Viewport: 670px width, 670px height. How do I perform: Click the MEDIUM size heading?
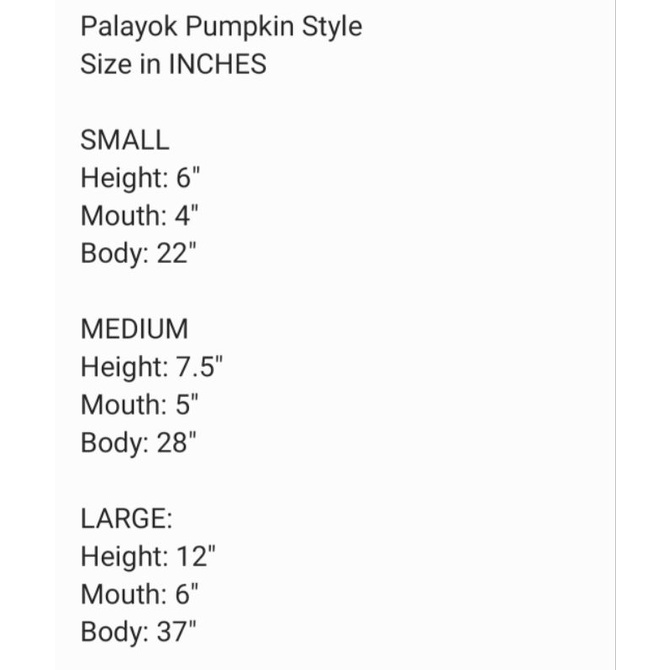click(134, 329)
